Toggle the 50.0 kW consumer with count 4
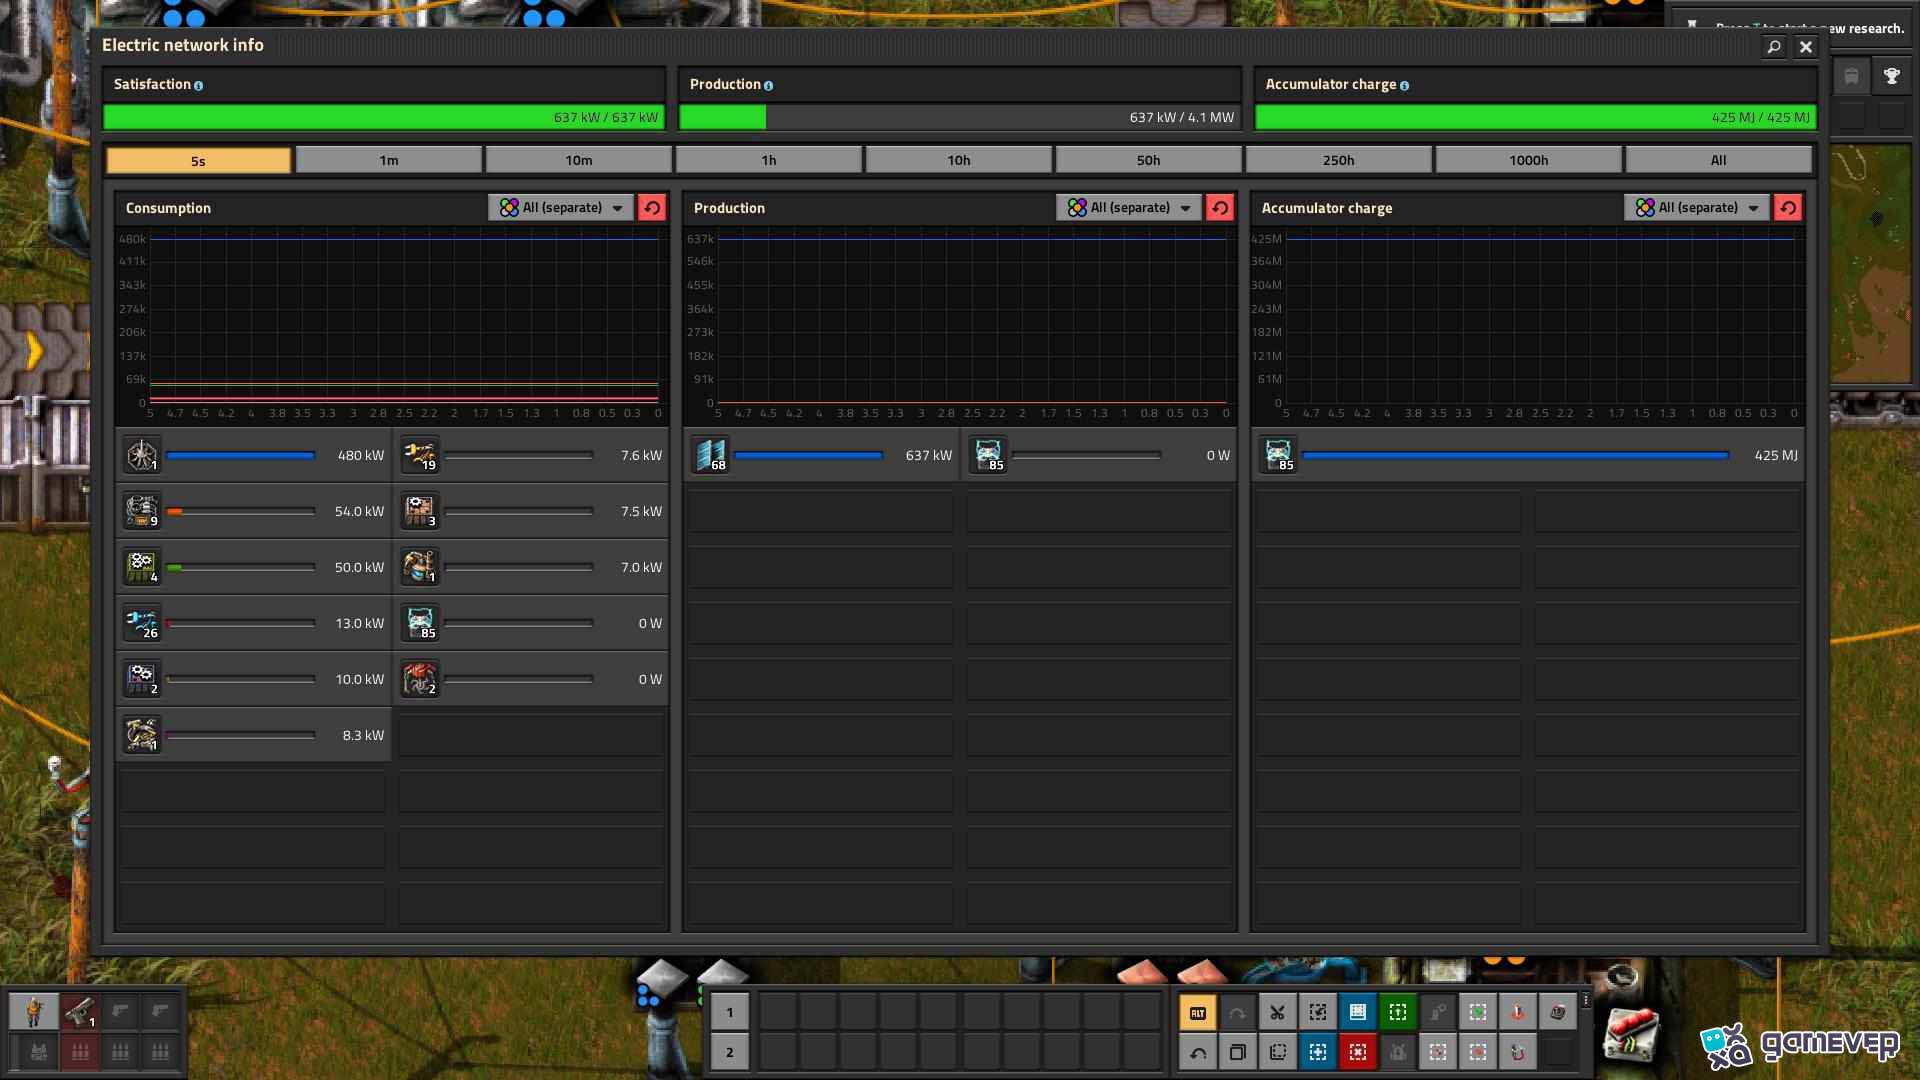The height and width of the screenshot is (1080, 1920). (x=253, y=567)
